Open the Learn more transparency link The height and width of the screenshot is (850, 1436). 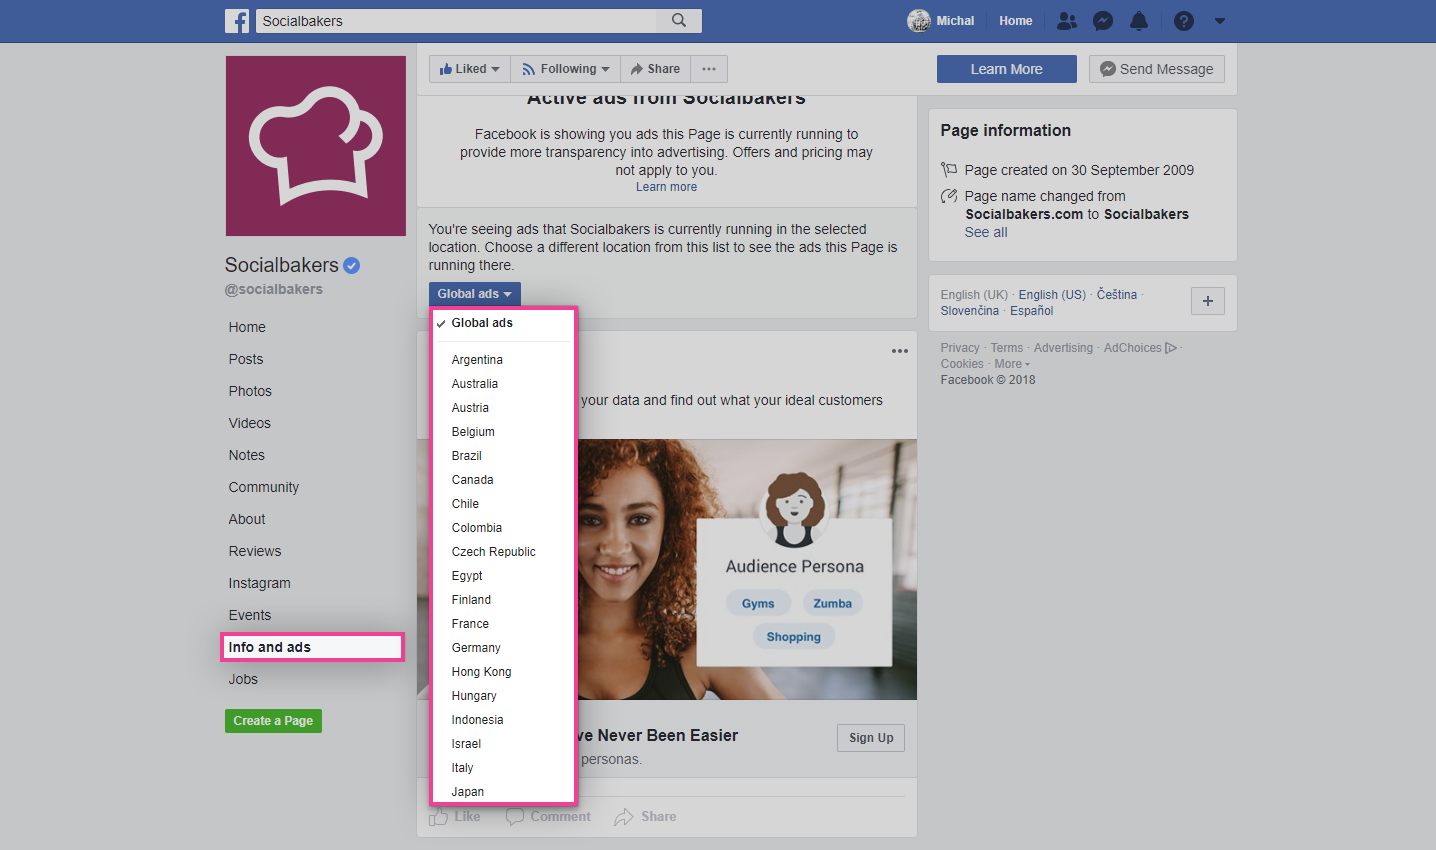(666, 187)
